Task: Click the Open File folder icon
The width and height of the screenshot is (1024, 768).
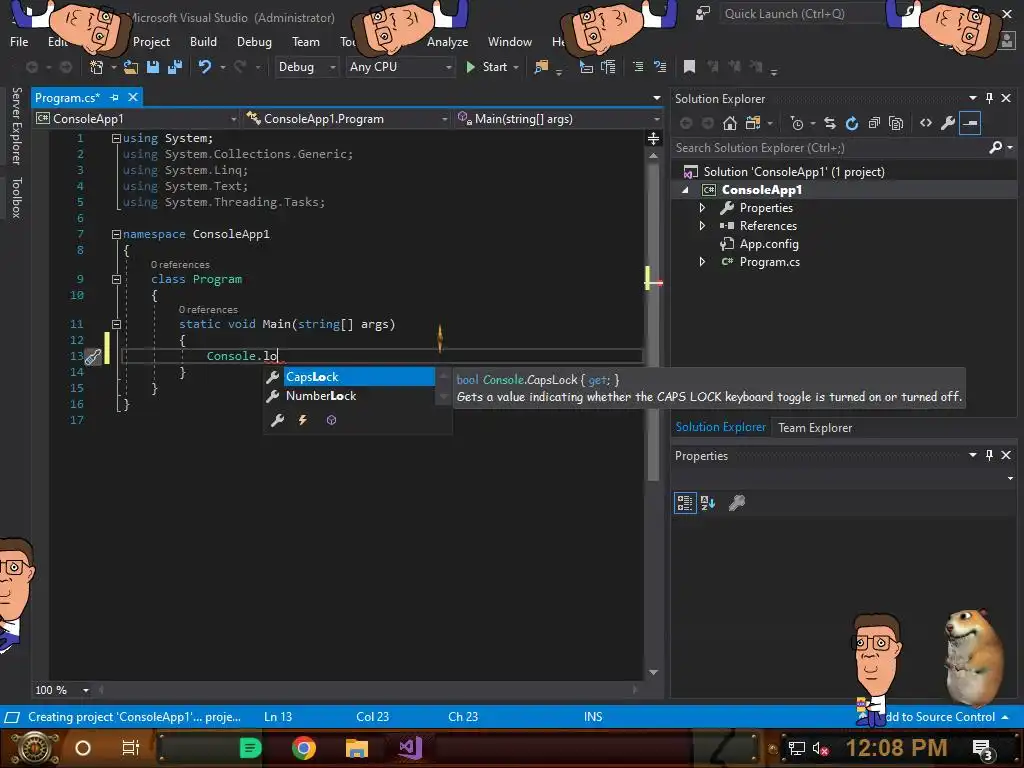Action: tap(131, 67)
